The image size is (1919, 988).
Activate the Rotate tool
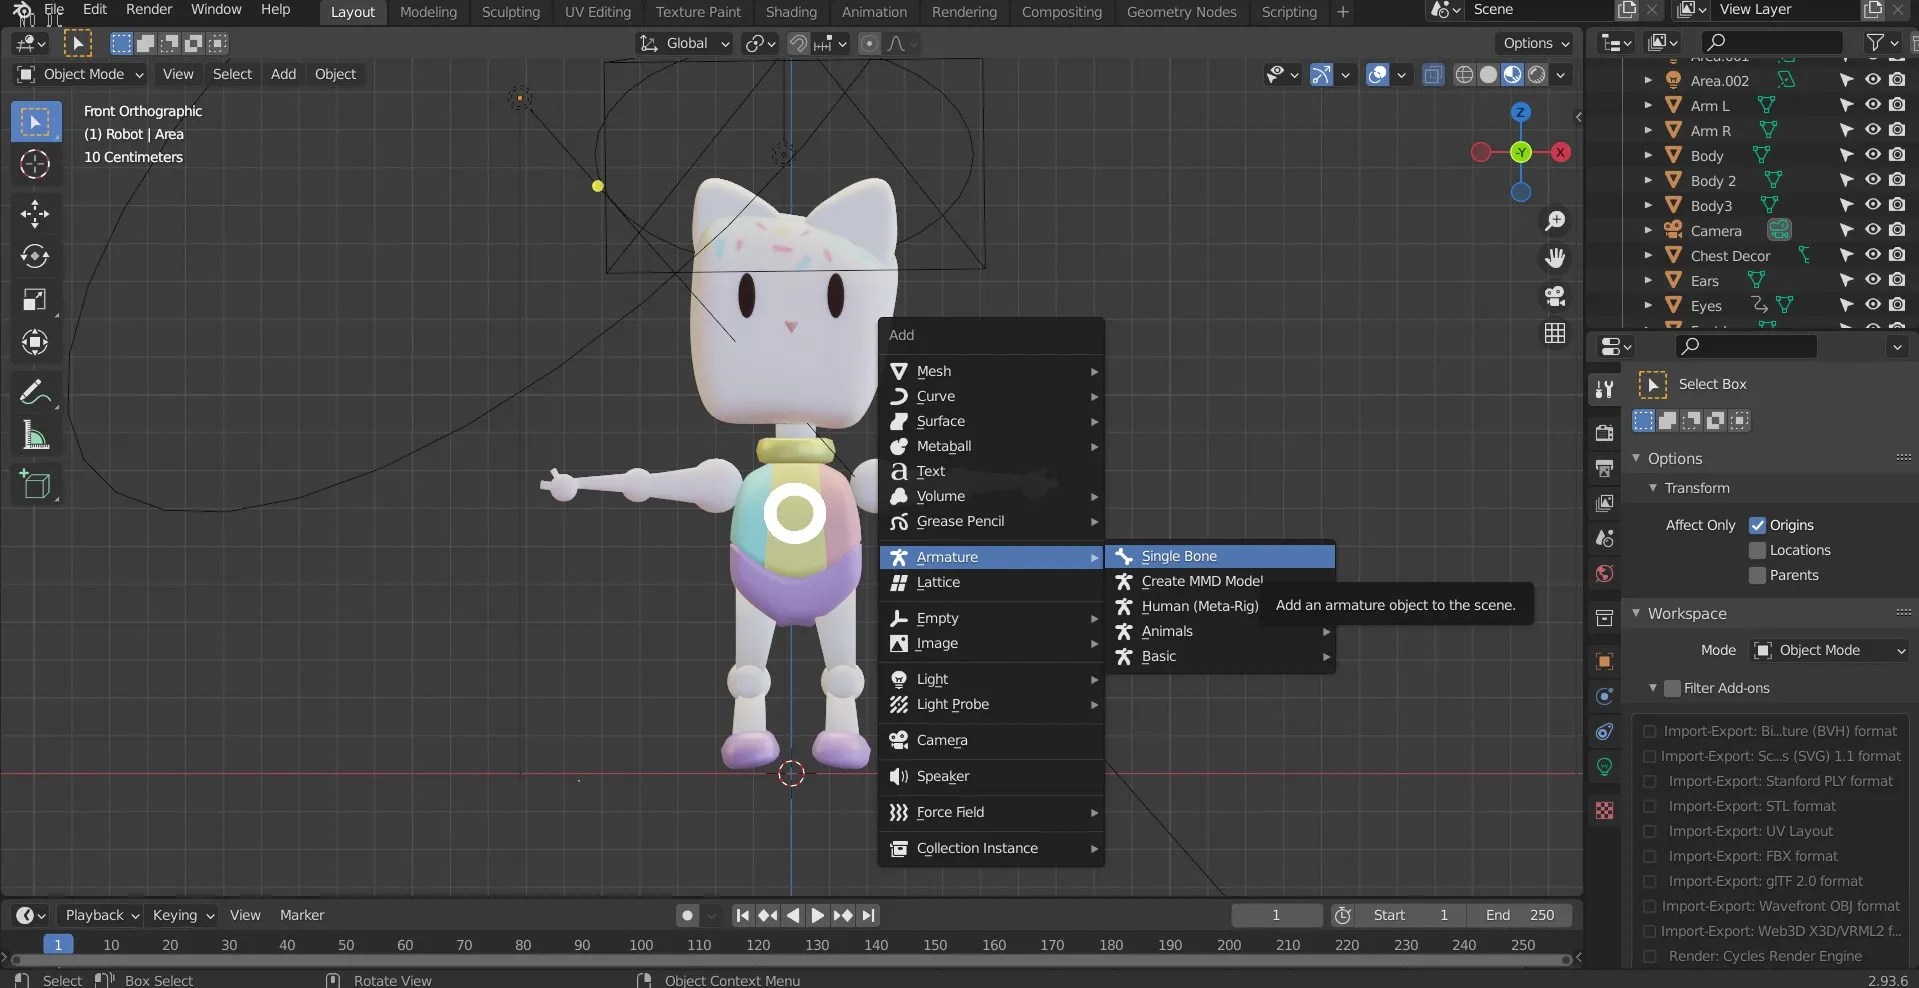click(x=35, y=257)
